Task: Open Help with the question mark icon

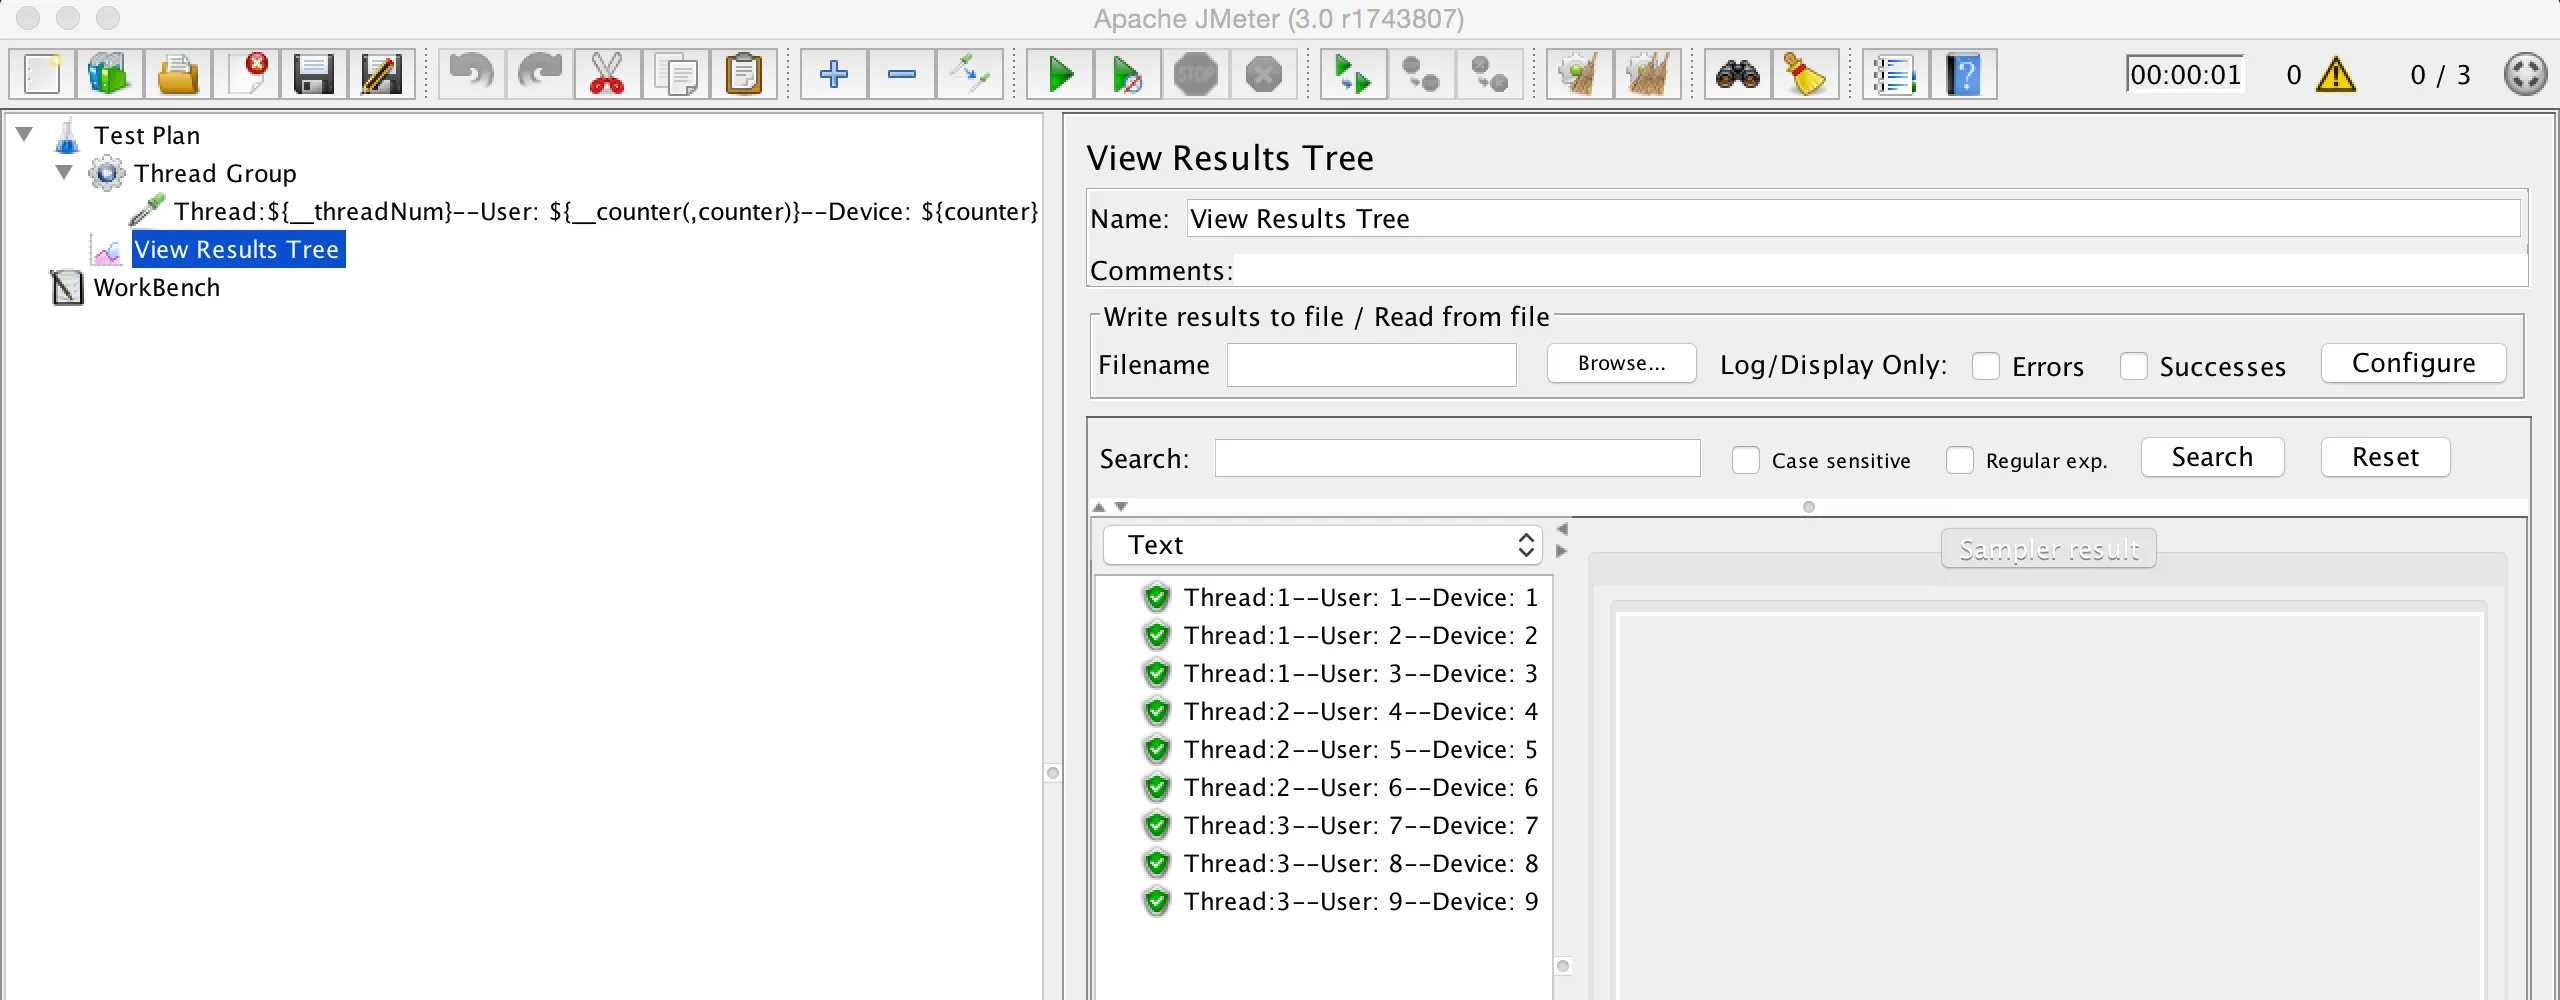Action: (1964, 74)
